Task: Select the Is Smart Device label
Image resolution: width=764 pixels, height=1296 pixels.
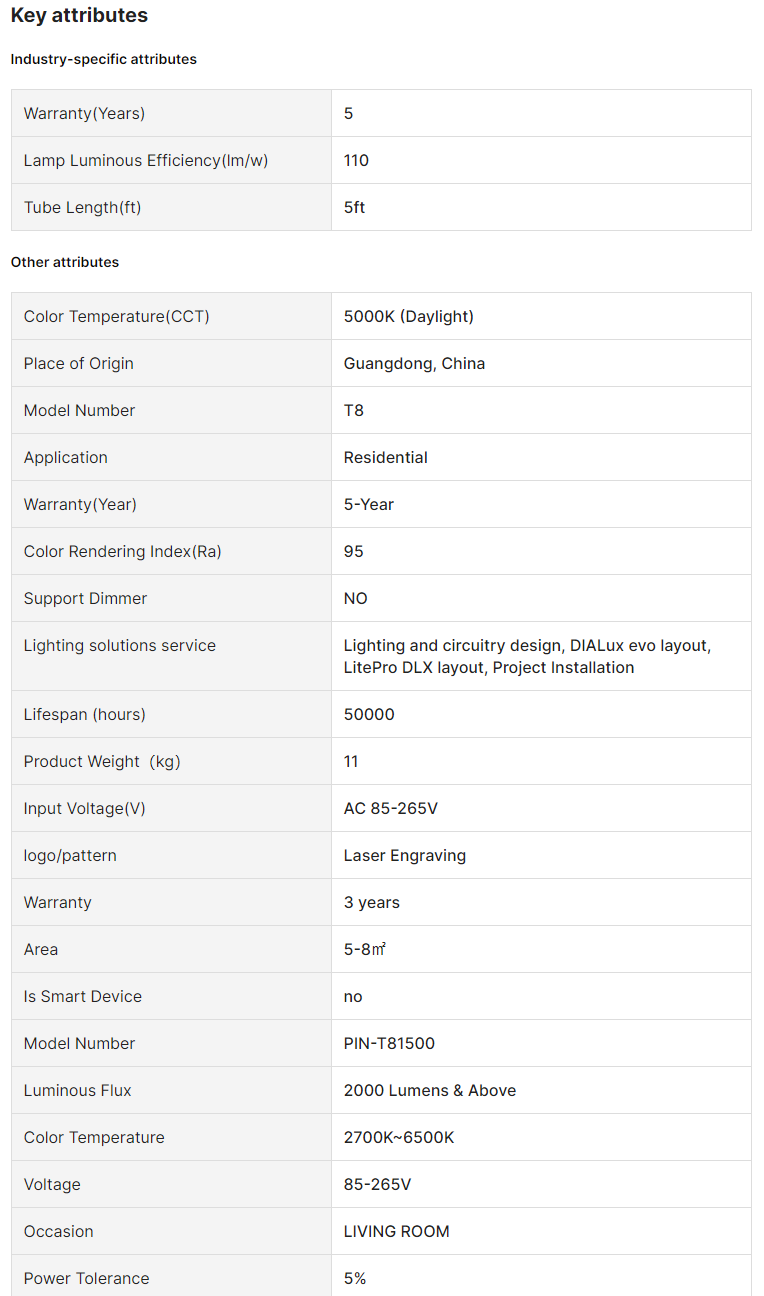Action: coord(83,996)
